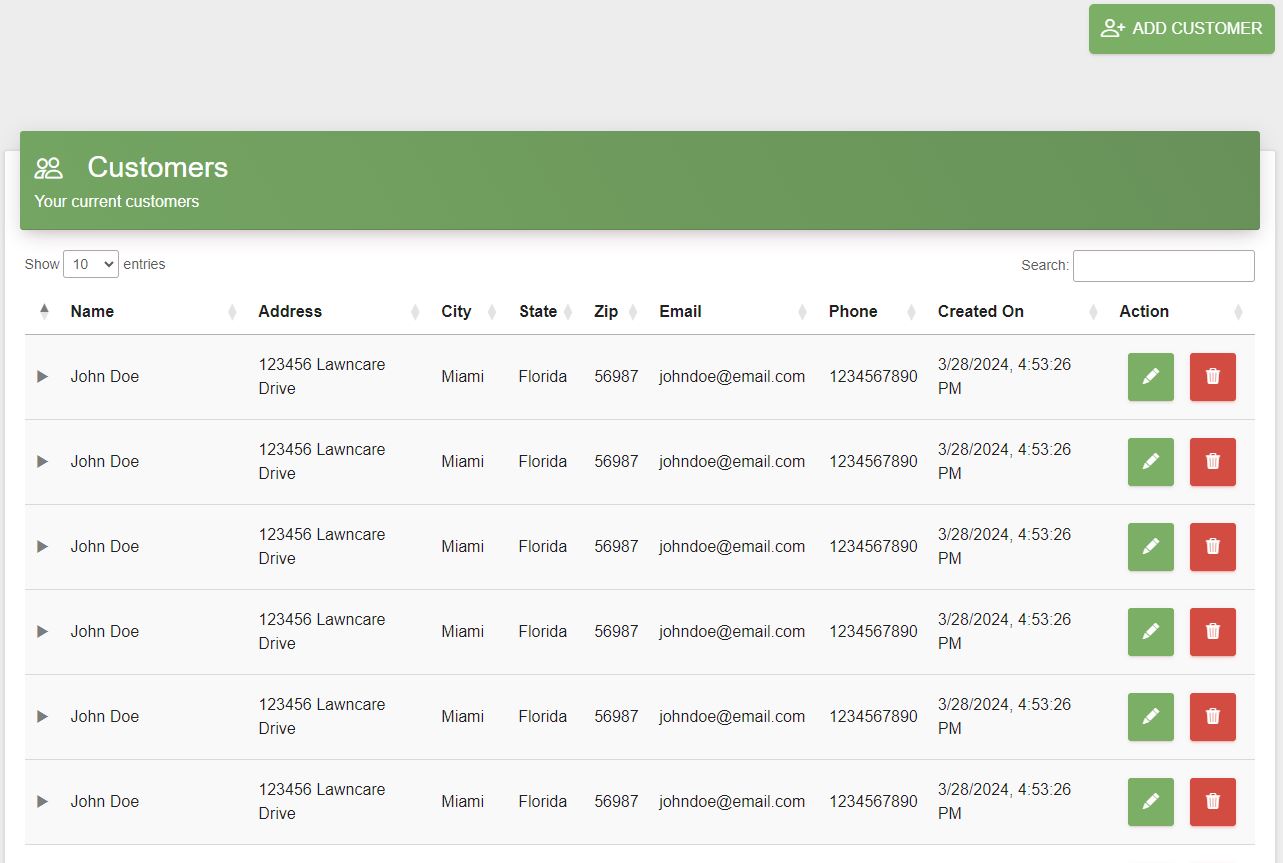
Task: Click the sort arrow above the expander column
Action: (x=43, y=311)
